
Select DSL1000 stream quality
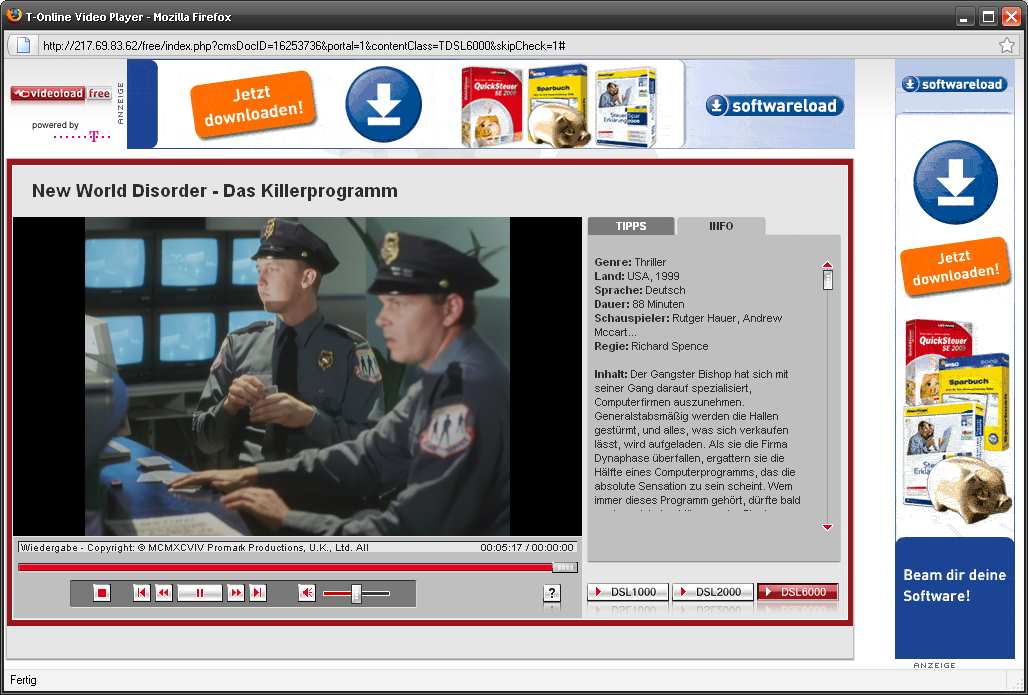pos(628,592)
